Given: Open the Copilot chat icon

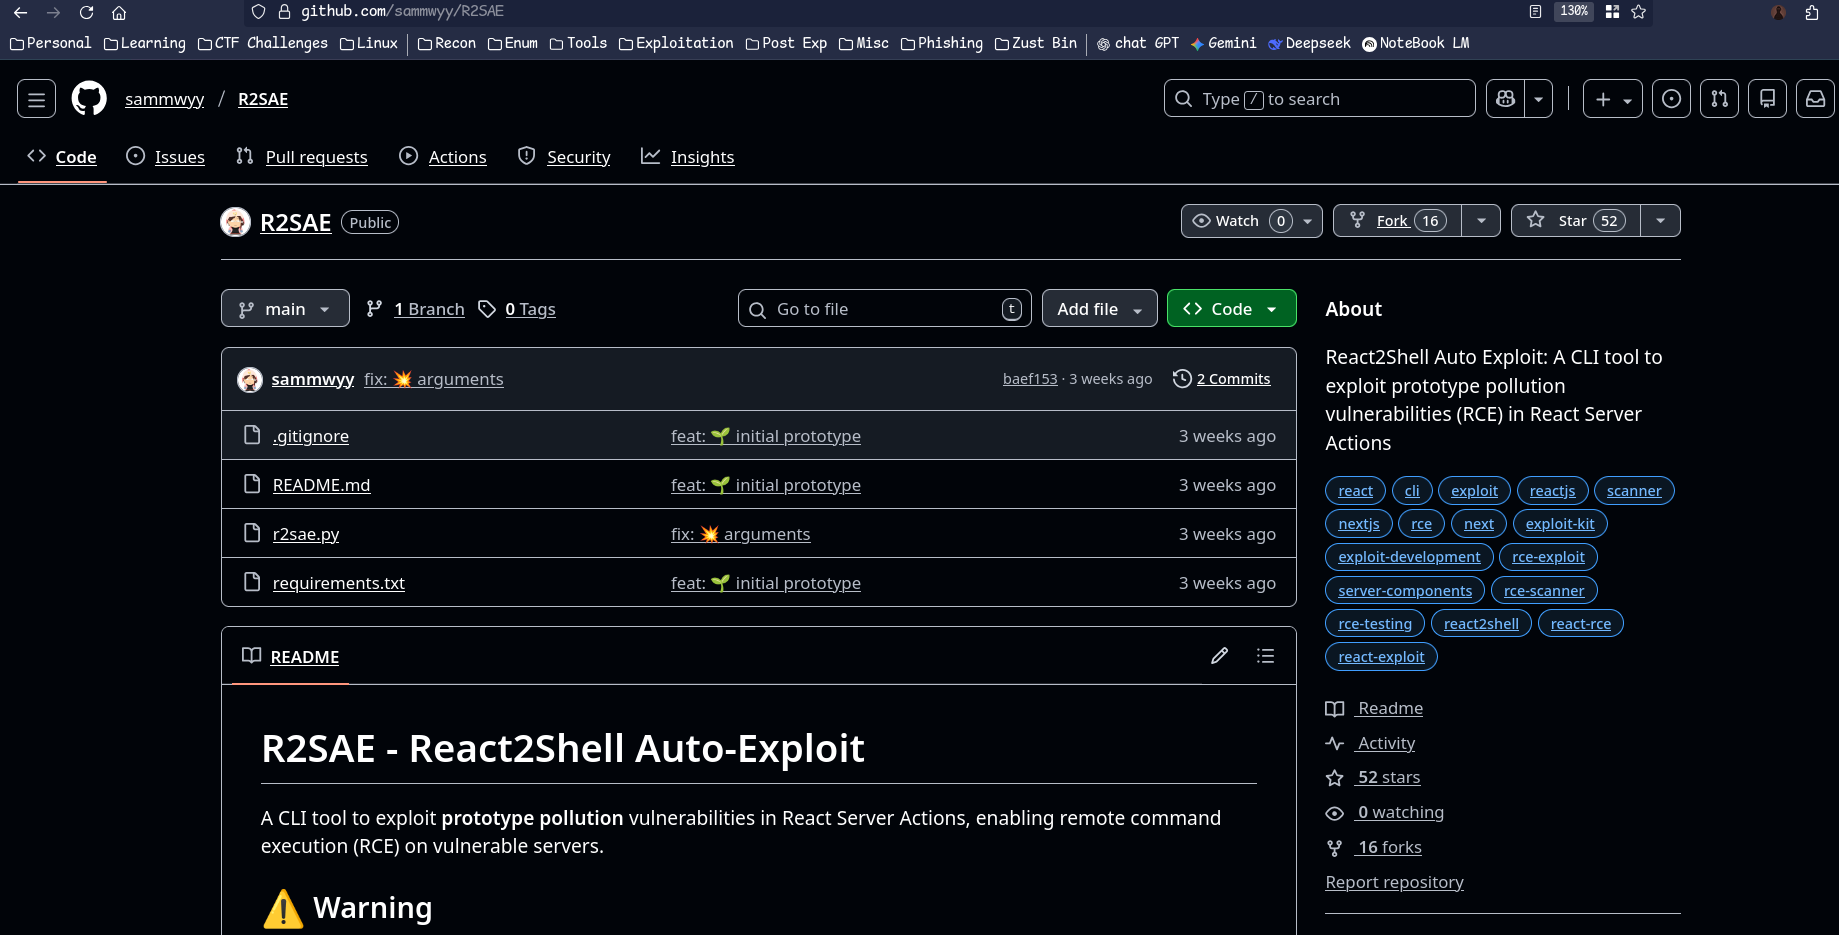Looking at the screenshot, I should coord(1505,99).
